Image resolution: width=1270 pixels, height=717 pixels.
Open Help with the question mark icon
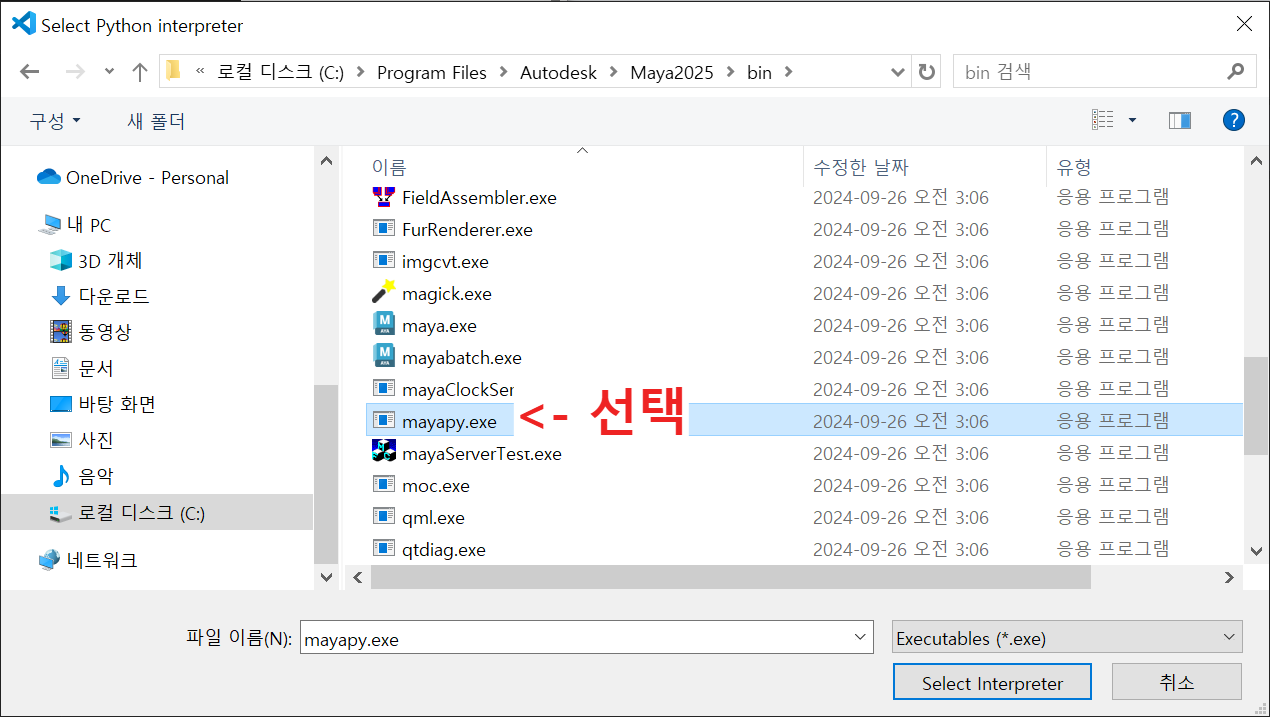(x=1234, y=120)
